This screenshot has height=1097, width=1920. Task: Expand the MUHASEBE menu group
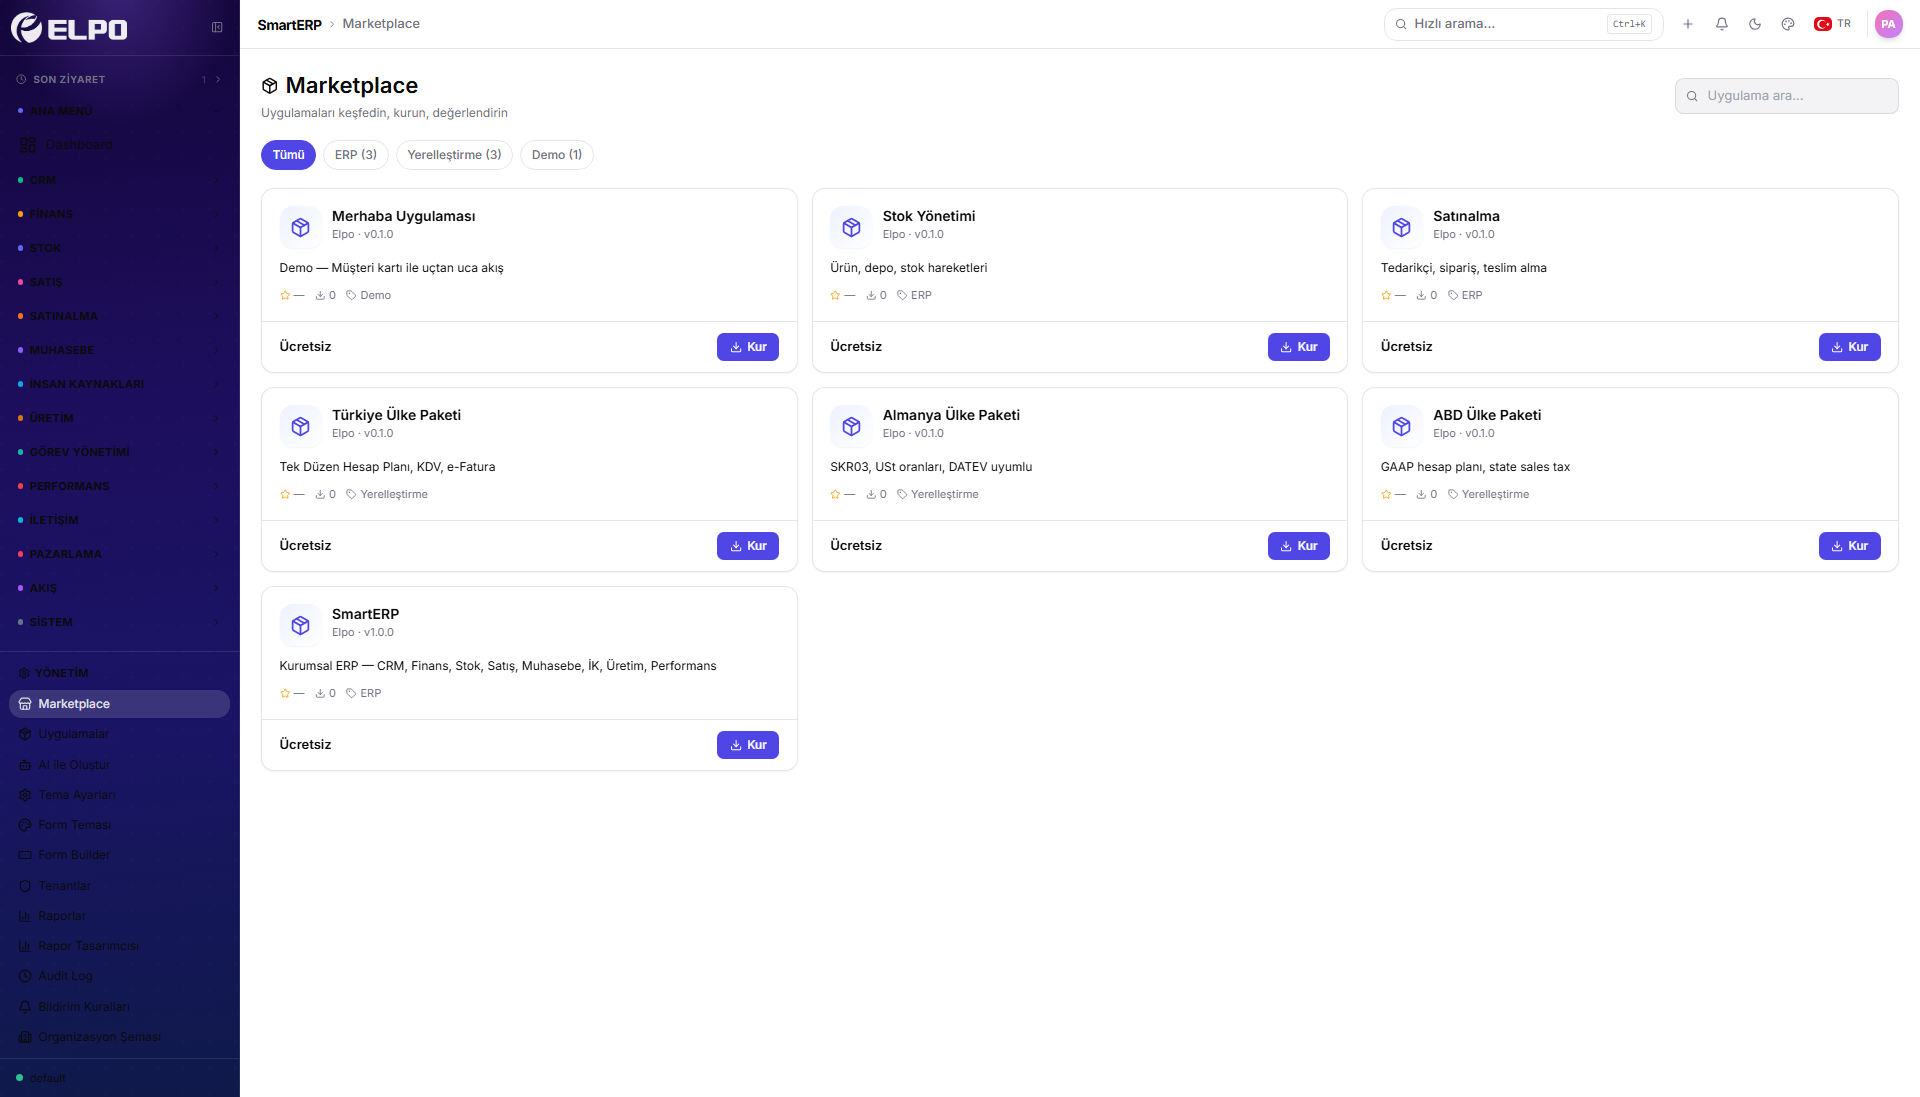coord(120,350)
